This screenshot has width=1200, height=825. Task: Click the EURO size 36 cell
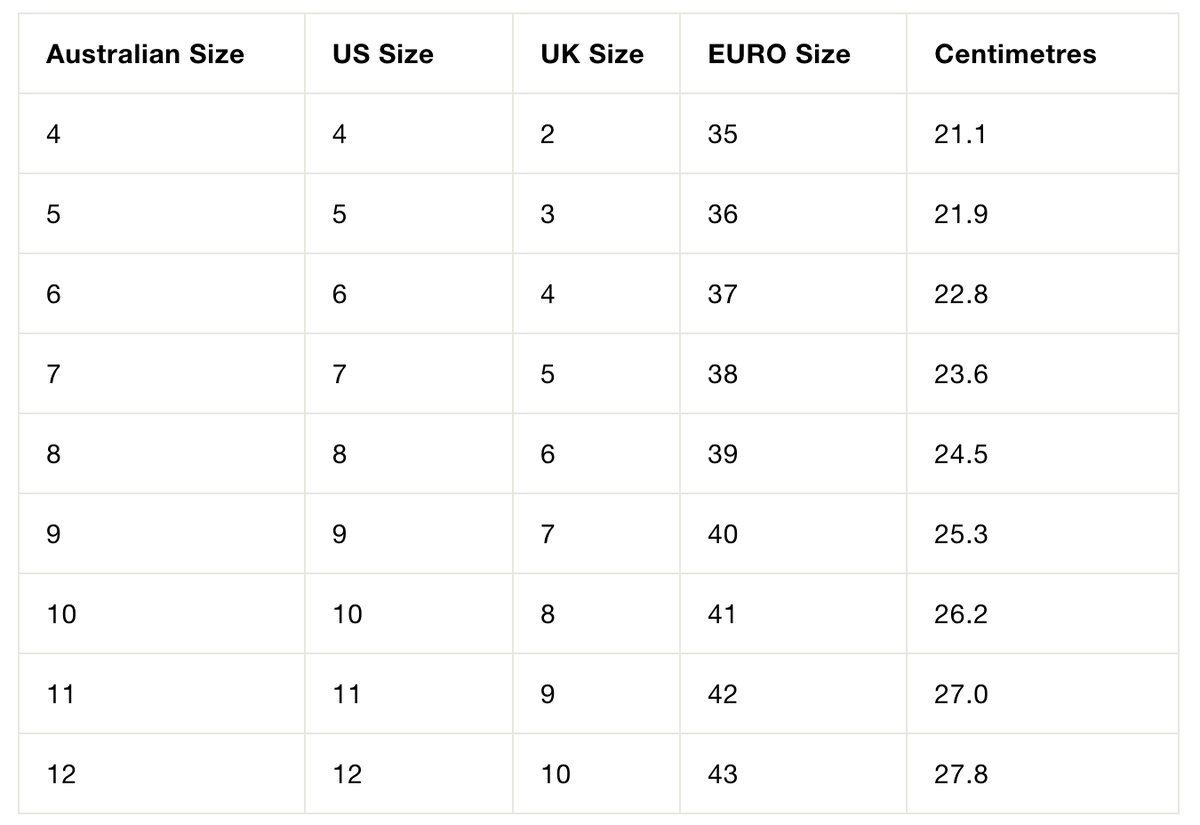point(794,214)
